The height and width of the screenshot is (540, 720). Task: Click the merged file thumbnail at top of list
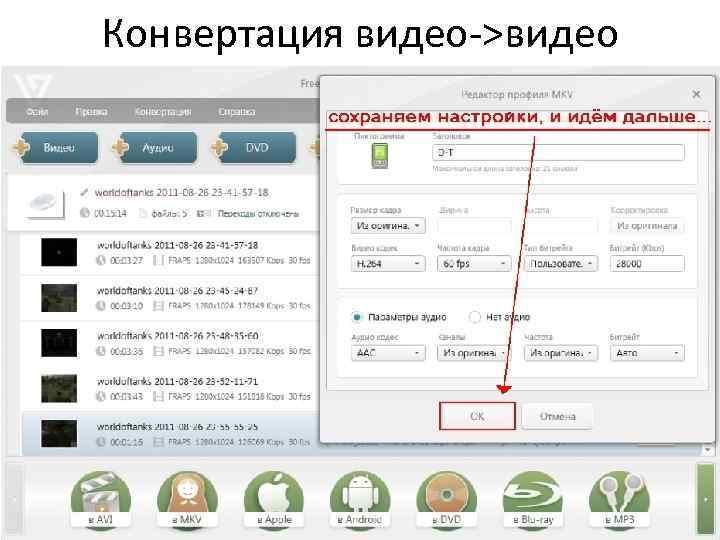(x=45, y=203)
